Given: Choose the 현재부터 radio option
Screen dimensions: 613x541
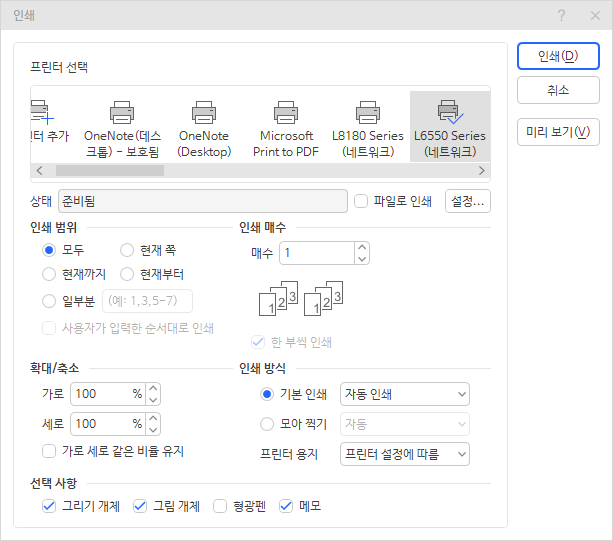Looking at the screenshot, I should (127, 274).
